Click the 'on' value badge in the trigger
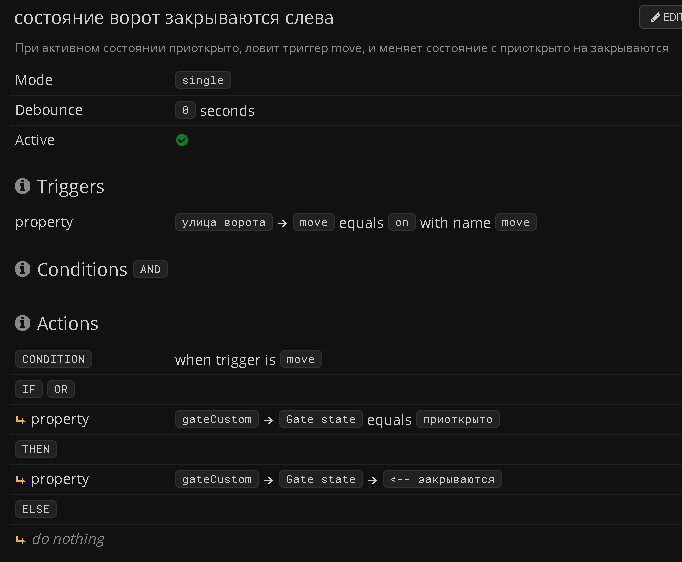Viewport: 682px width, 562px height. click(402, 222)
